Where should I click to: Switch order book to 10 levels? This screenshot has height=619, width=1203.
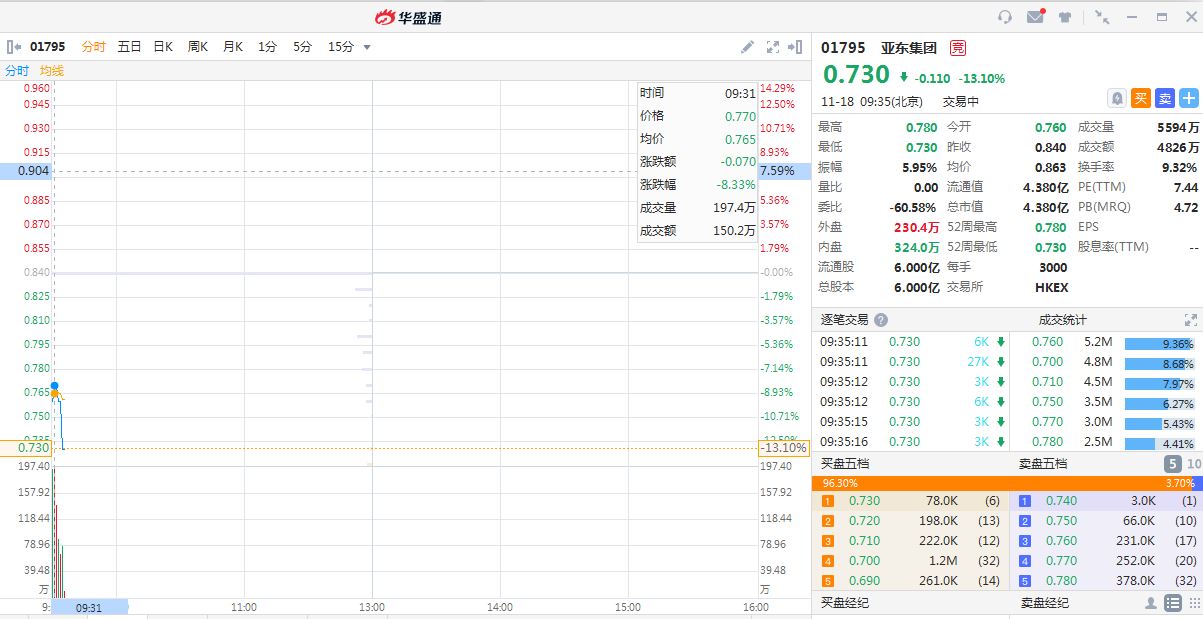click(1193, 464)
